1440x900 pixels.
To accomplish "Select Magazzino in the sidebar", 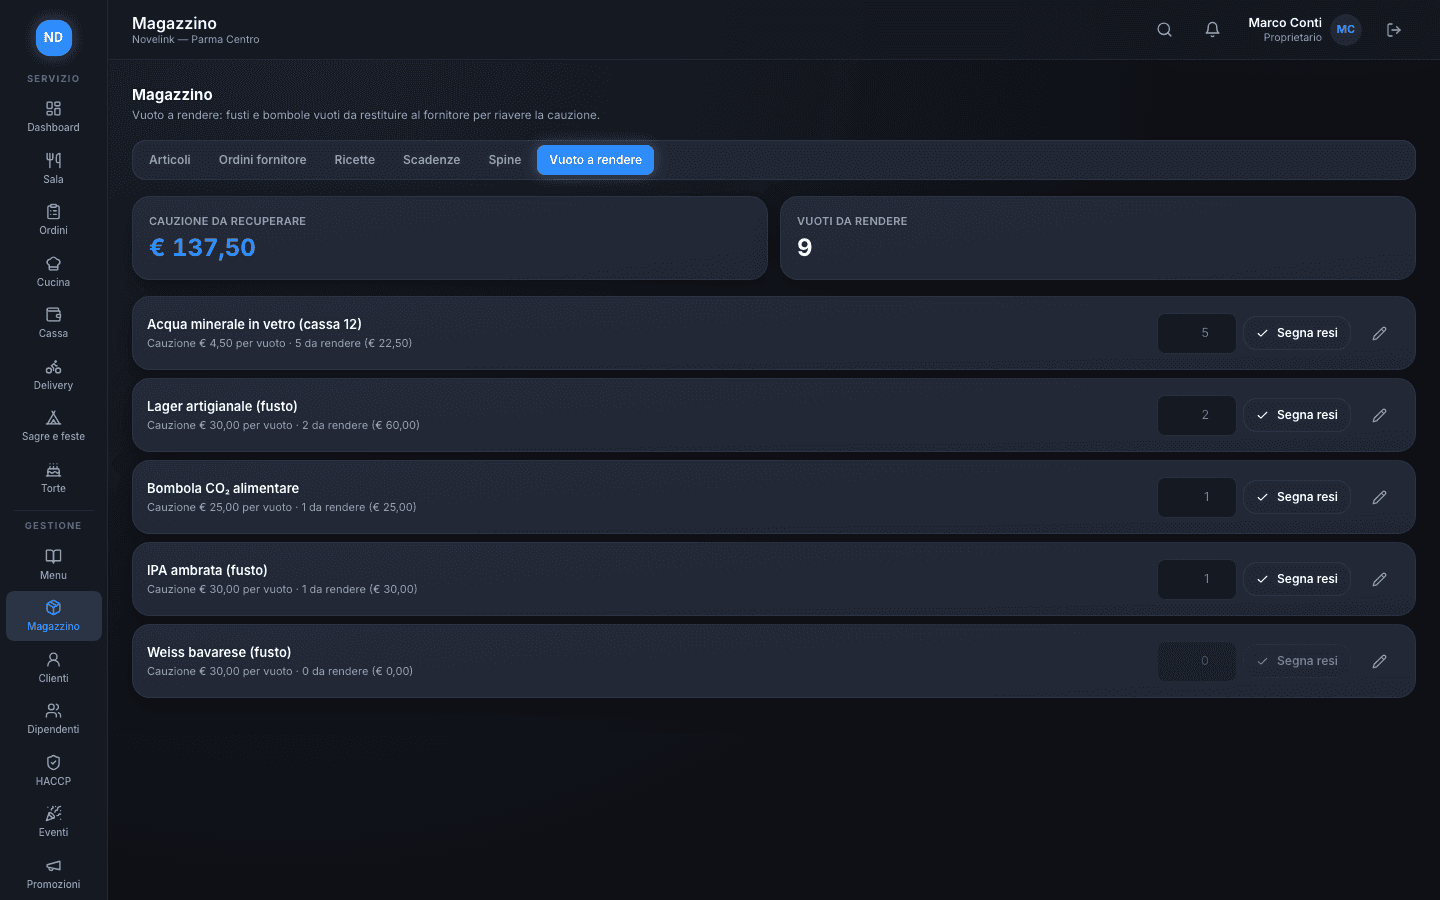I will [x=54, y=616].
